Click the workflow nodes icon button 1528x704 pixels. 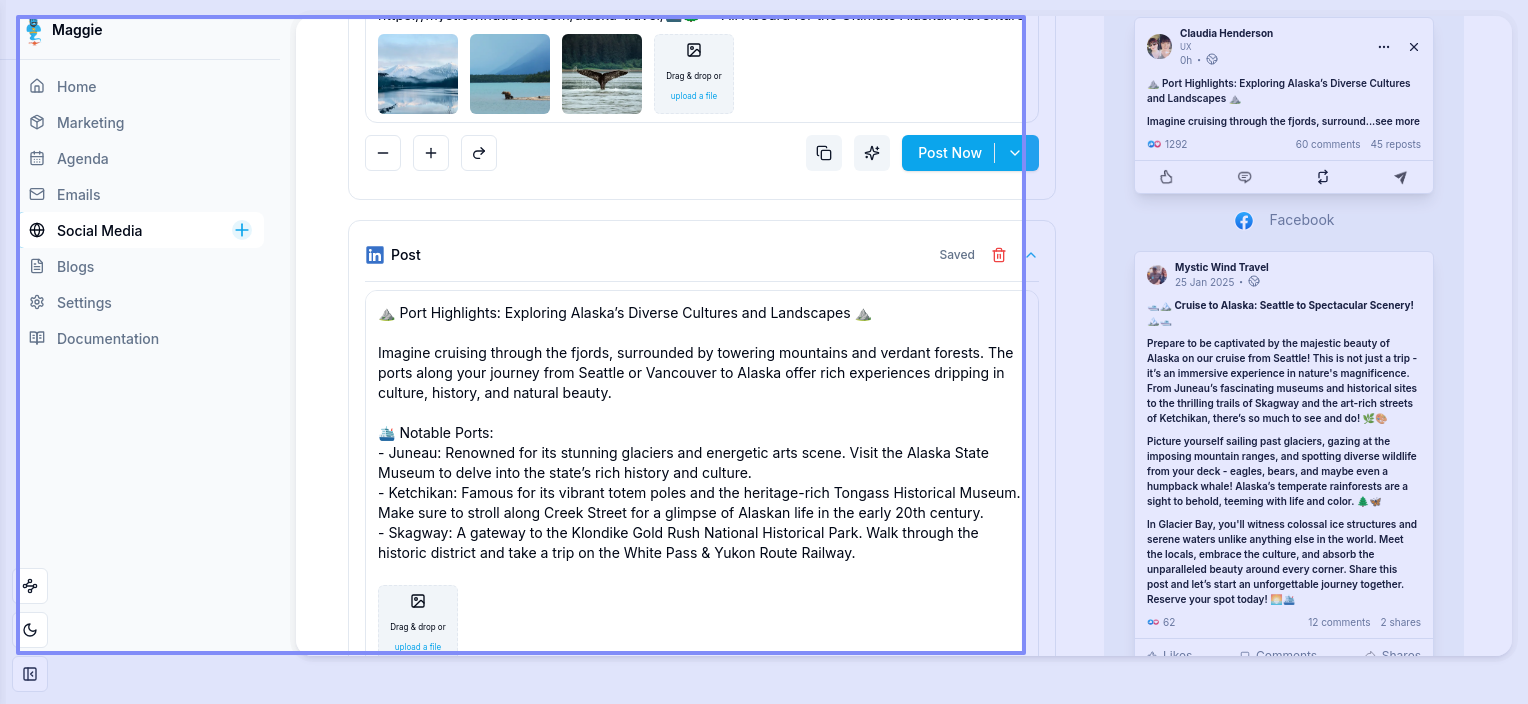pyautogui.click(x=30, y=586)
